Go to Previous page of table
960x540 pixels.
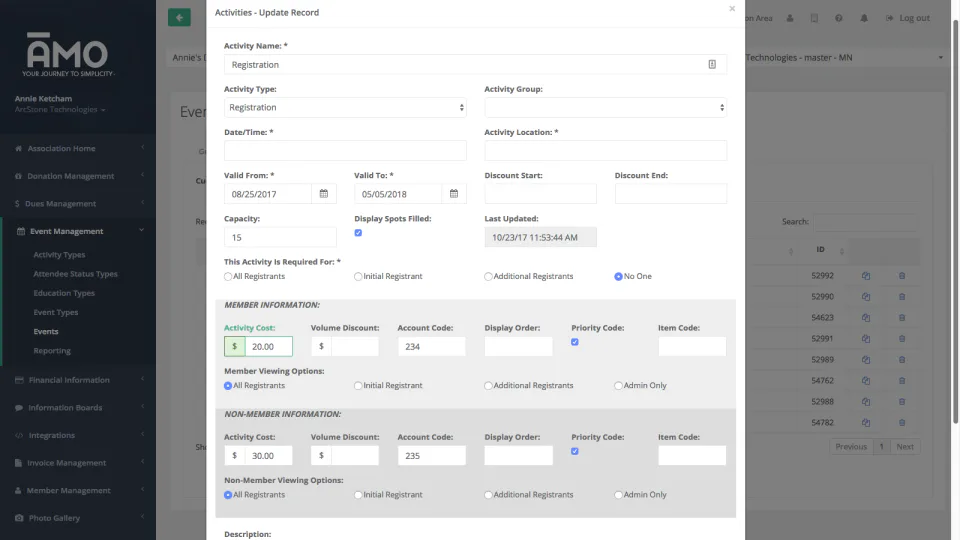click(x=851, y=446)
